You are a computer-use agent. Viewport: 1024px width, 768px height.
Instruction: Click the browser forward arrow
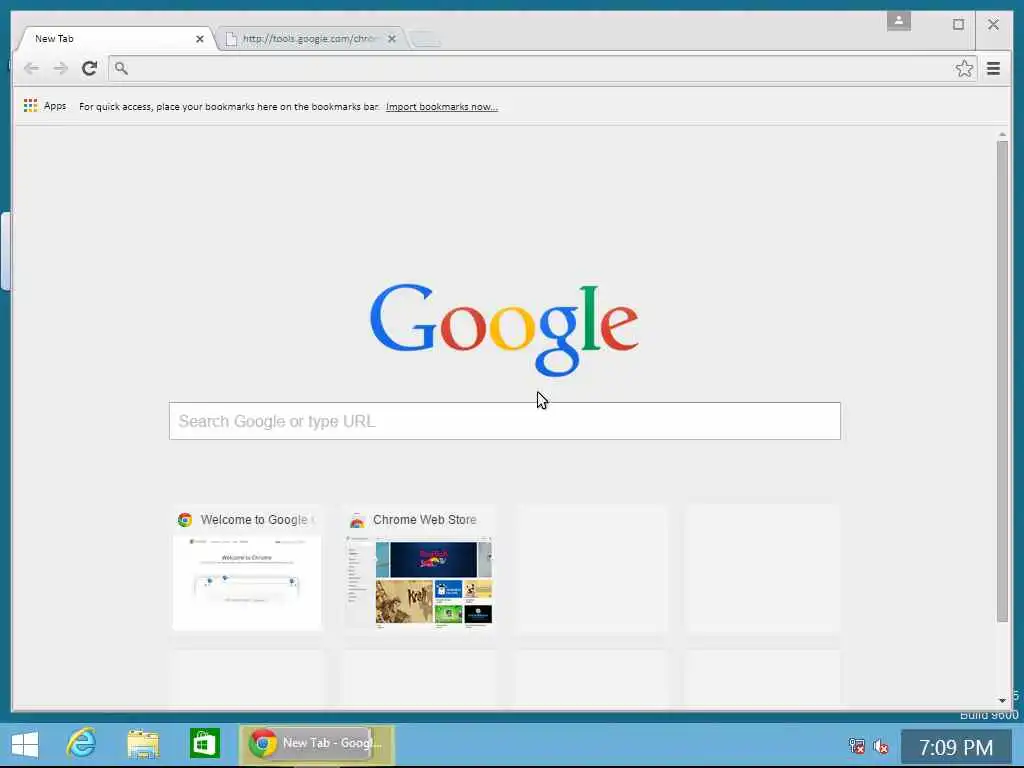[61, 68]
